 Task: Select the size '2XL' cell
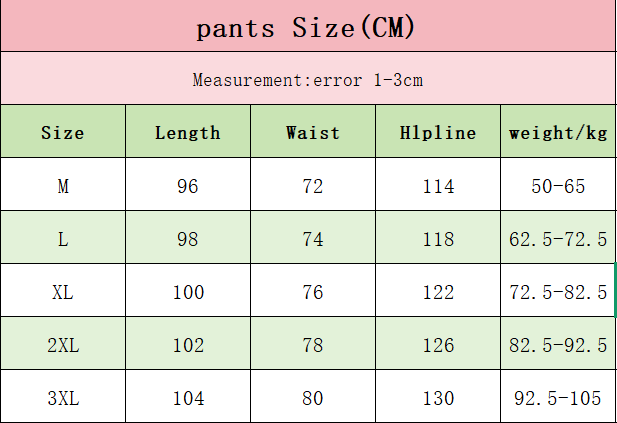tap(63, 343)
